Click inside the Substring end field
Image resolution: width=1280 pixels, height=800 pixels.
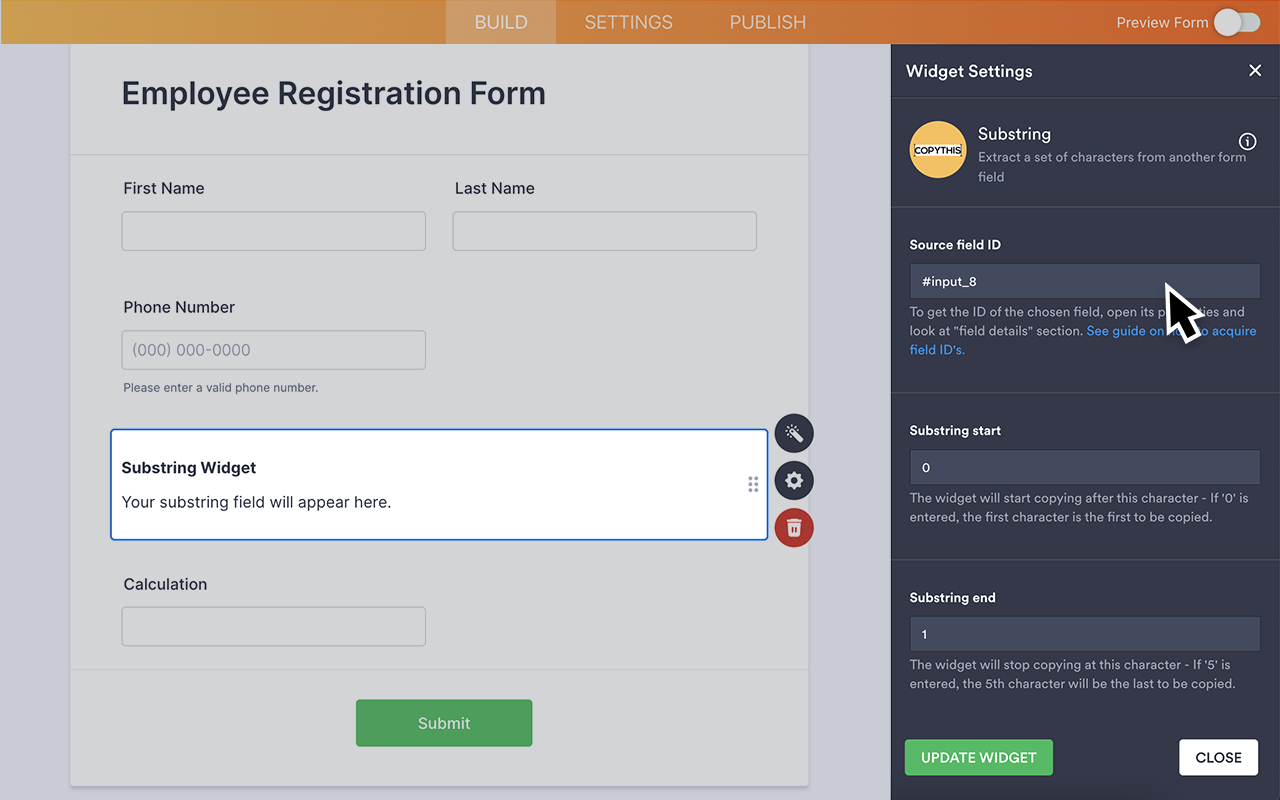click(x=1084, y=634)
